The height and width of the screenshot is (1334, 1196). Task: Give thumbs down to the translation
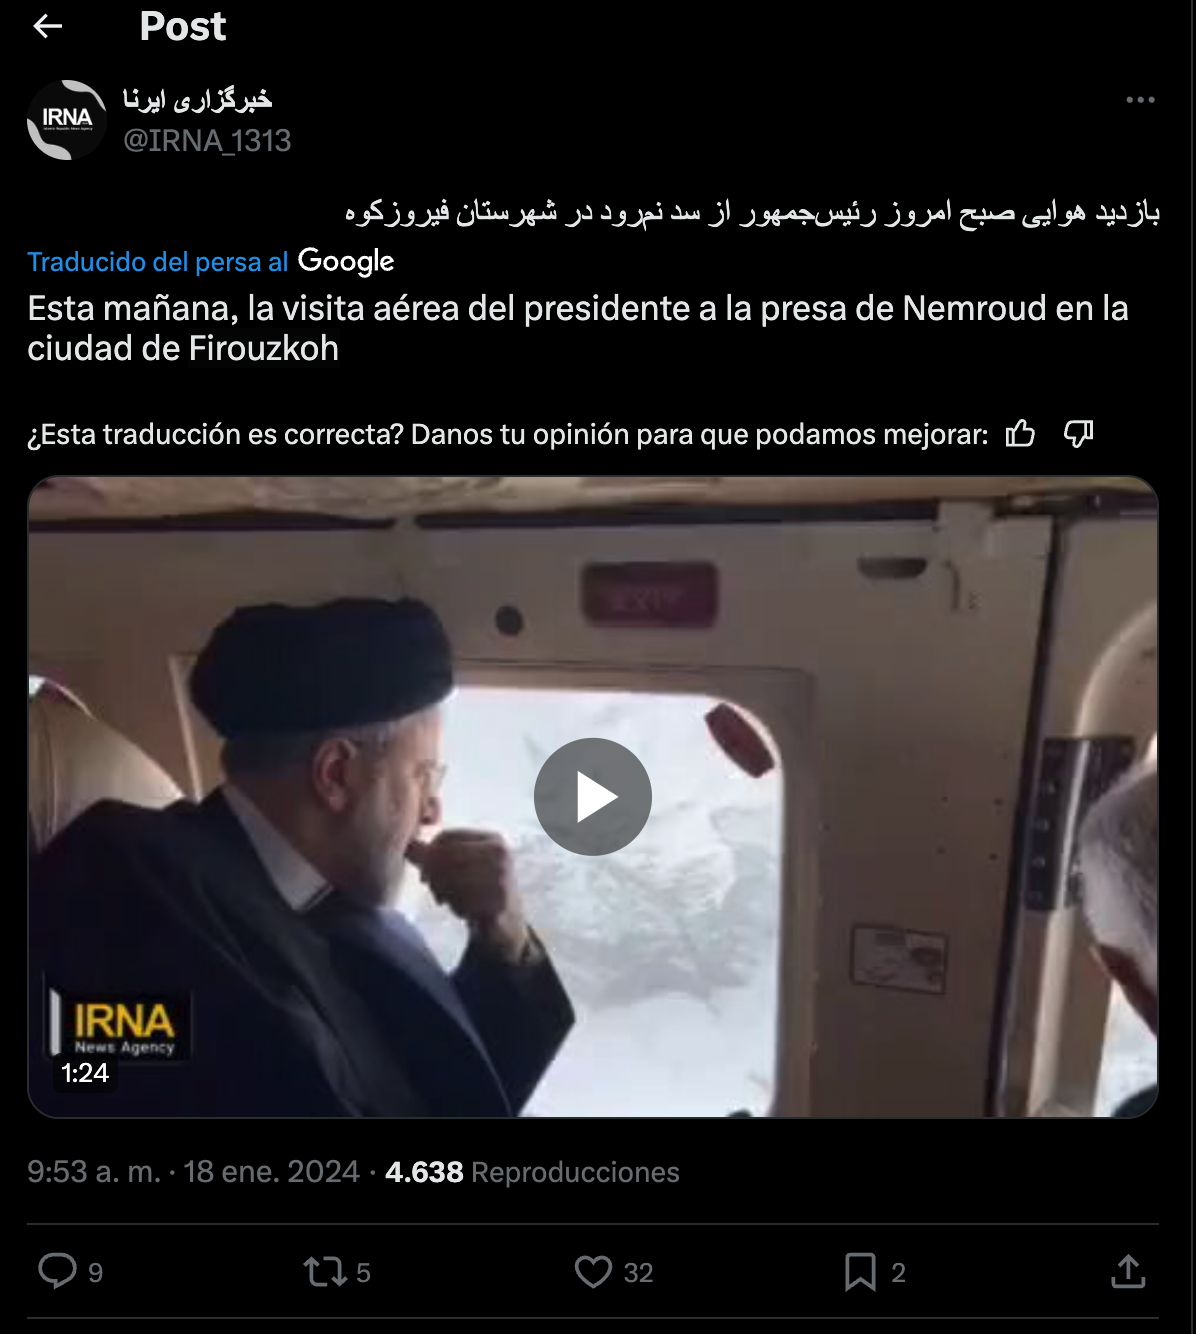1078,434
